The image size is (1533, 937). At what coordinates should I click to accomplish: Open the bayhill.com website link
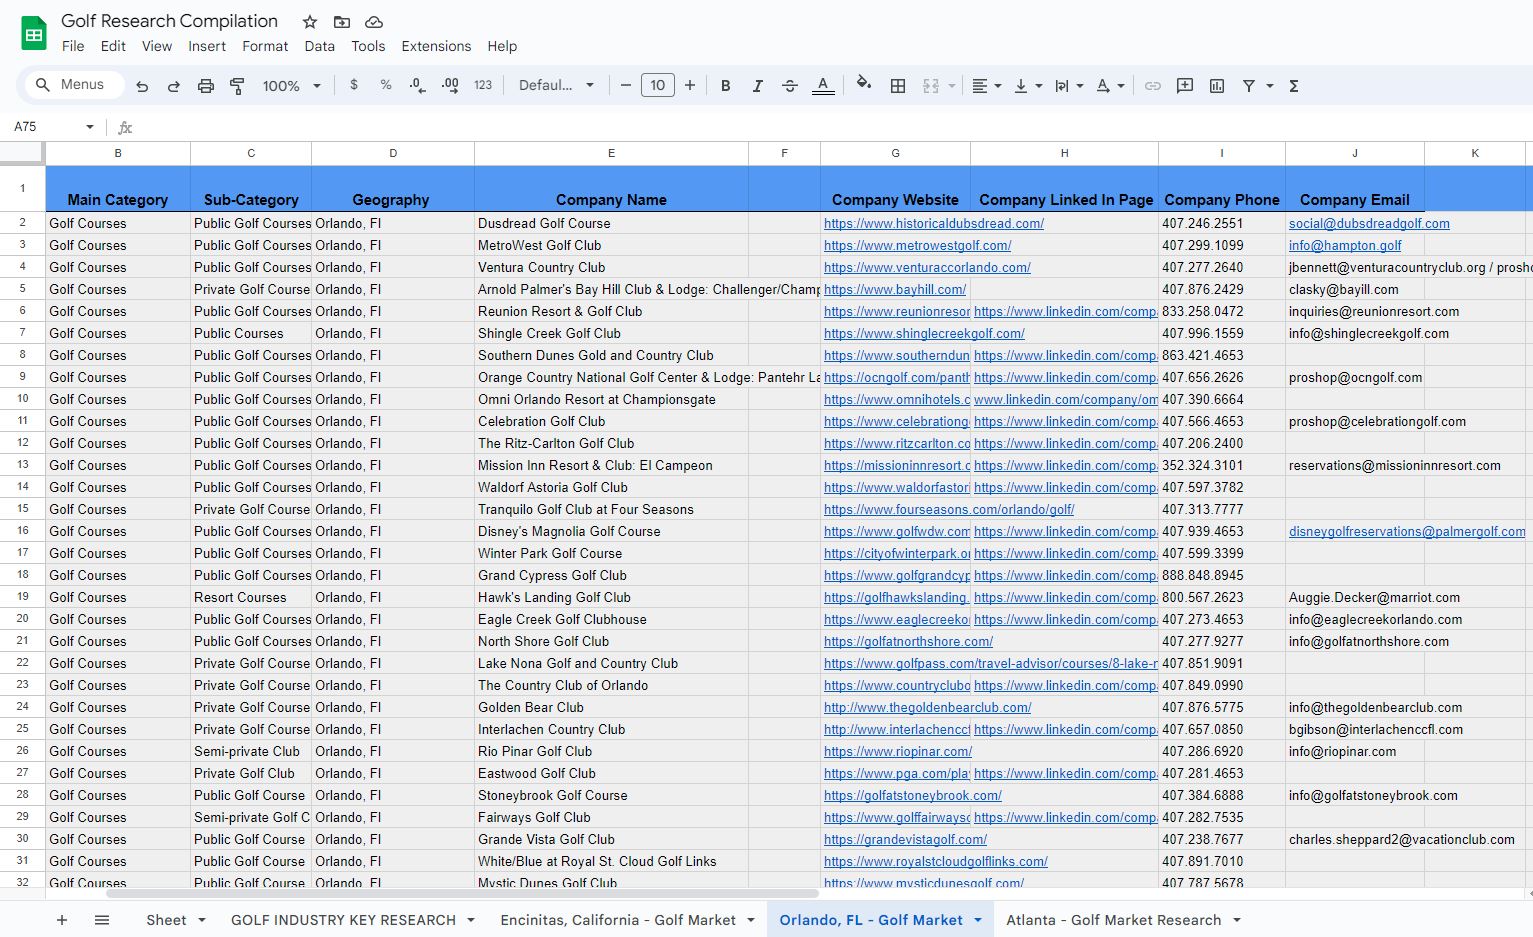pyautogui.click(x=895, y=290)
